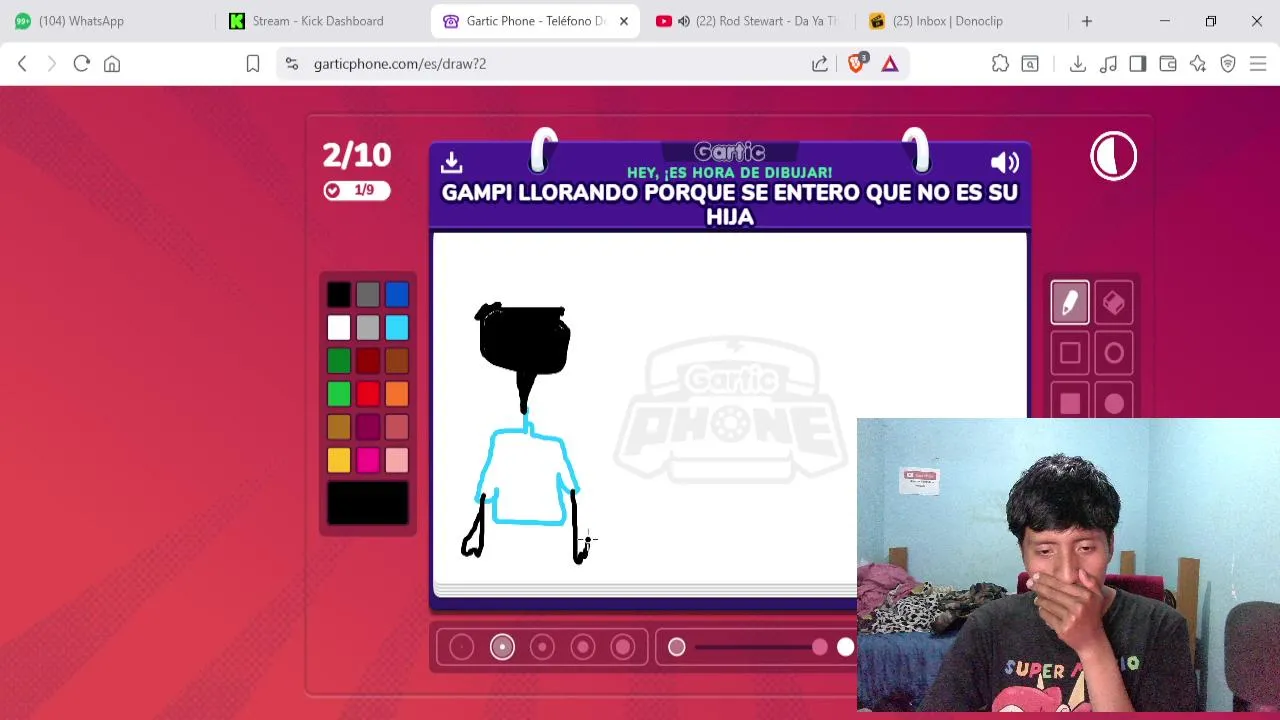Reload the Gartic Phone page
Viewport: 1280px width, 720px height.
coord(82,64)
